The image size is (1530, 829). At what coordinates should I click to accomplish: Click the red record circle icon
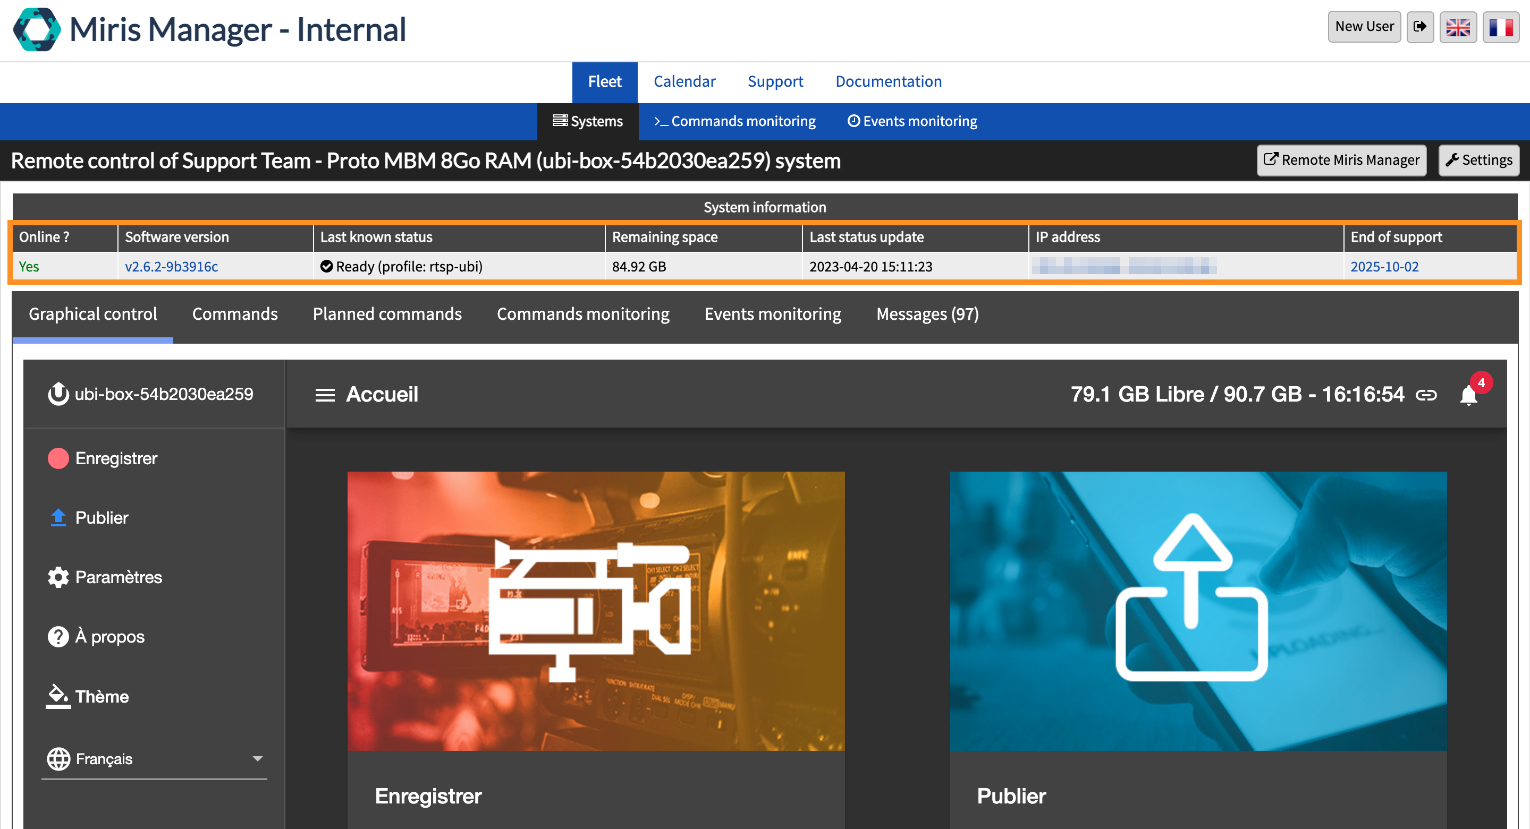coord(58,458)
